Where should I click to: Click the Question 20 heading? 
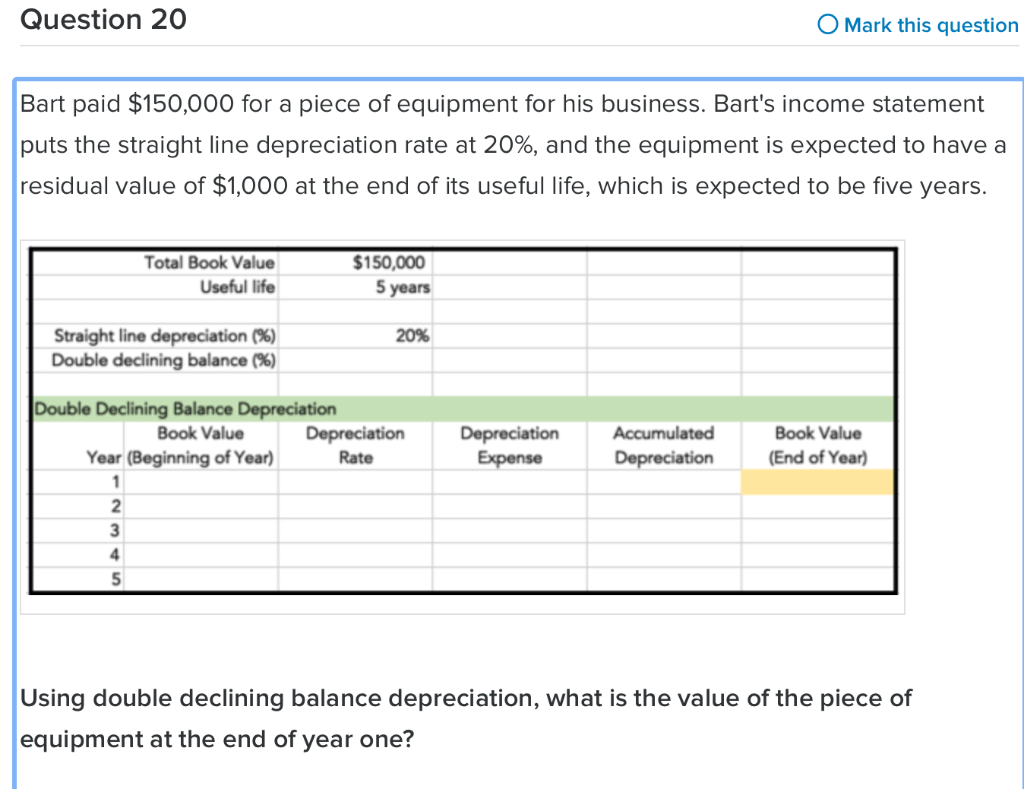point(102,19)
